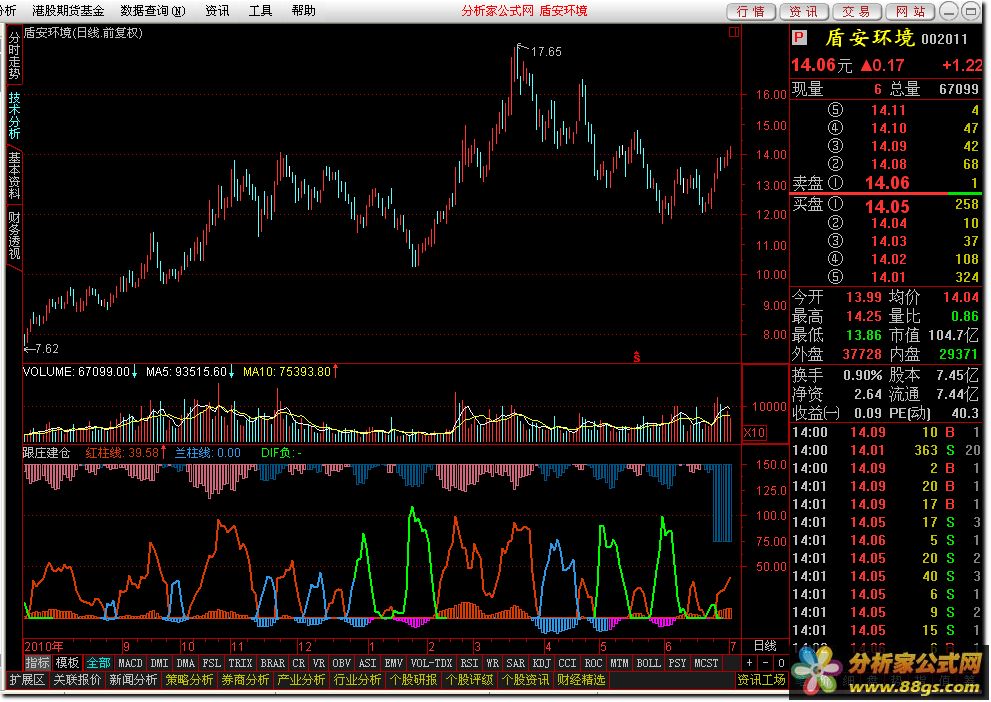Select the ASI indicator
Screen dimensions: 991x702
367,663
